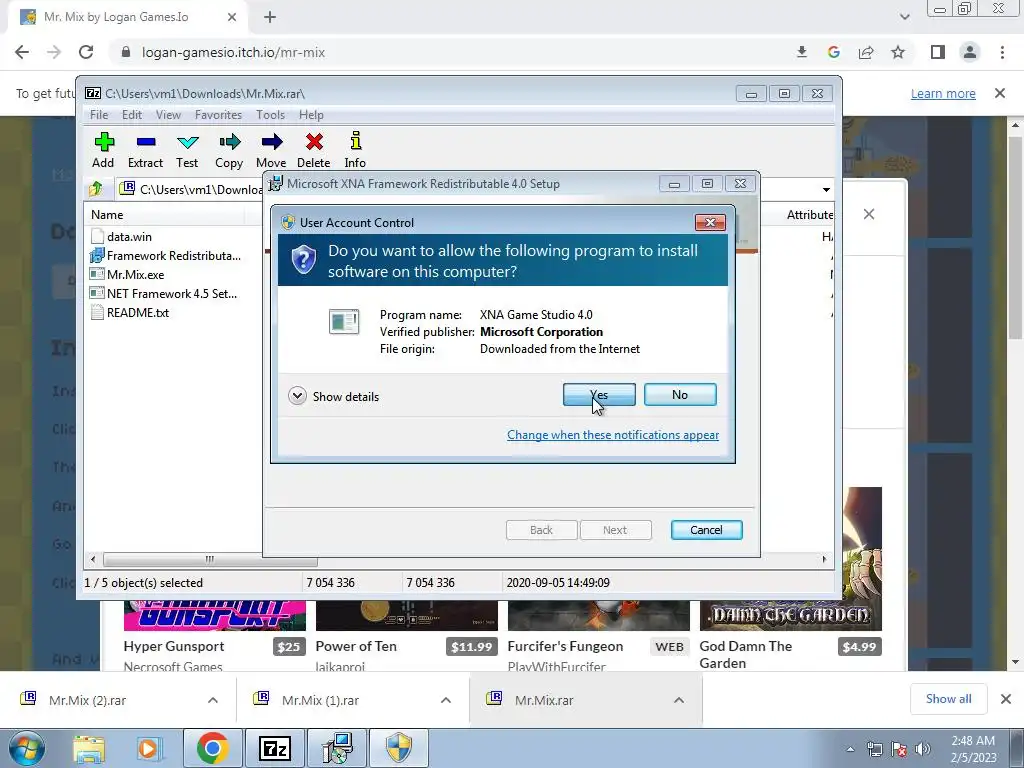Viewport: 1024px width, 768px height.
Task: Open a new Chrome tab with plus
Action: (x=270, y=18)
